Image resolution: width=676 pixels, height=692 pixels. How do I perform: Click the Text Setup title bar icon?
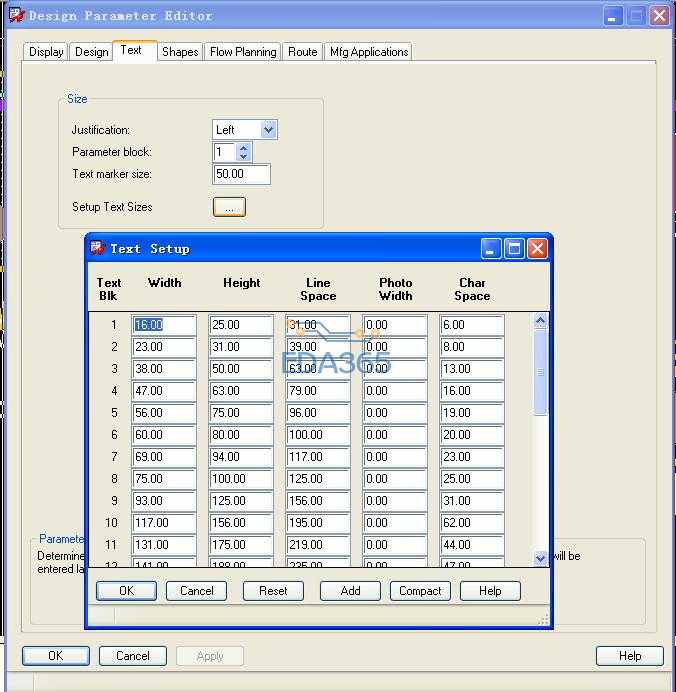[98, 248]
